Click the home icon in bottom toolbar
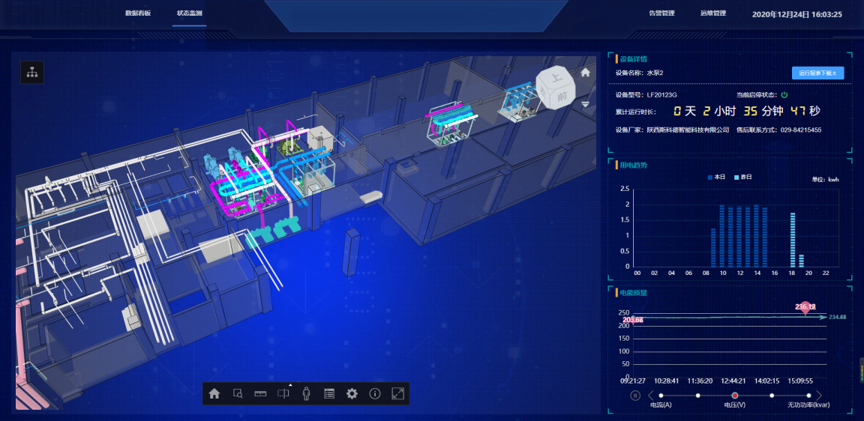Viewport: 864px width, 421px height. 214,394
